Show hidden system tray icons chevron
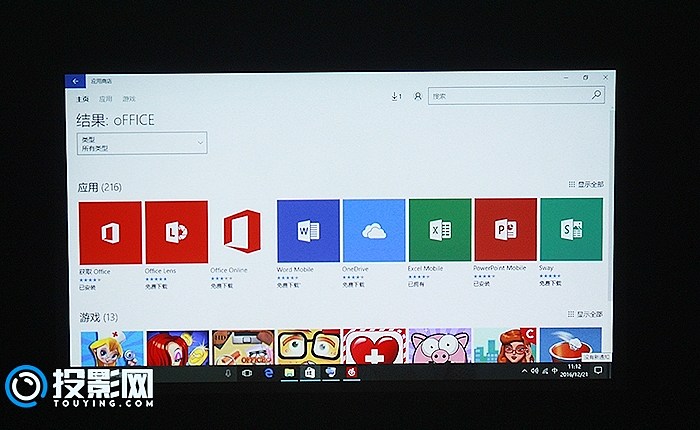700x430 pixels. pos(524,371)
